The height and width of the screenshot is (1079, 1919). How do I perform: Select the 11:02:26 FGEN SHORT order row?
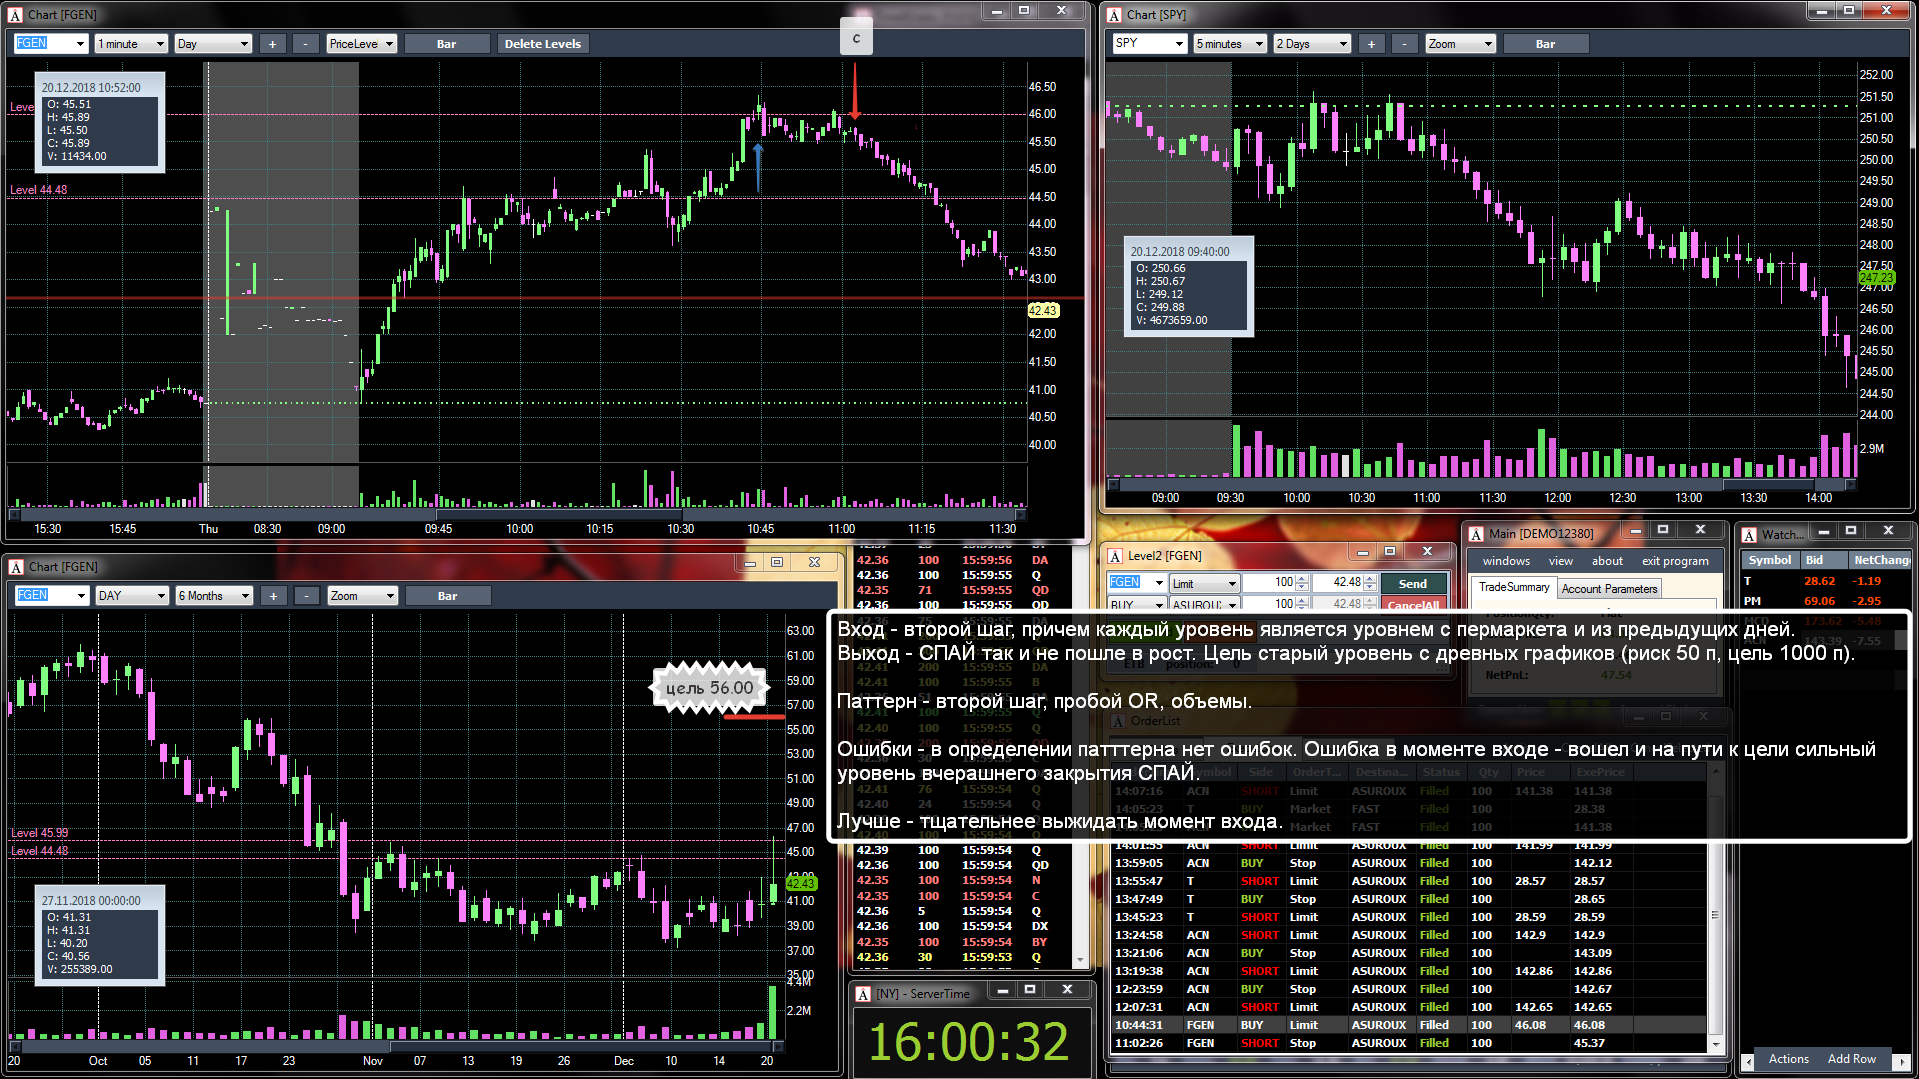[1408, 1043]
